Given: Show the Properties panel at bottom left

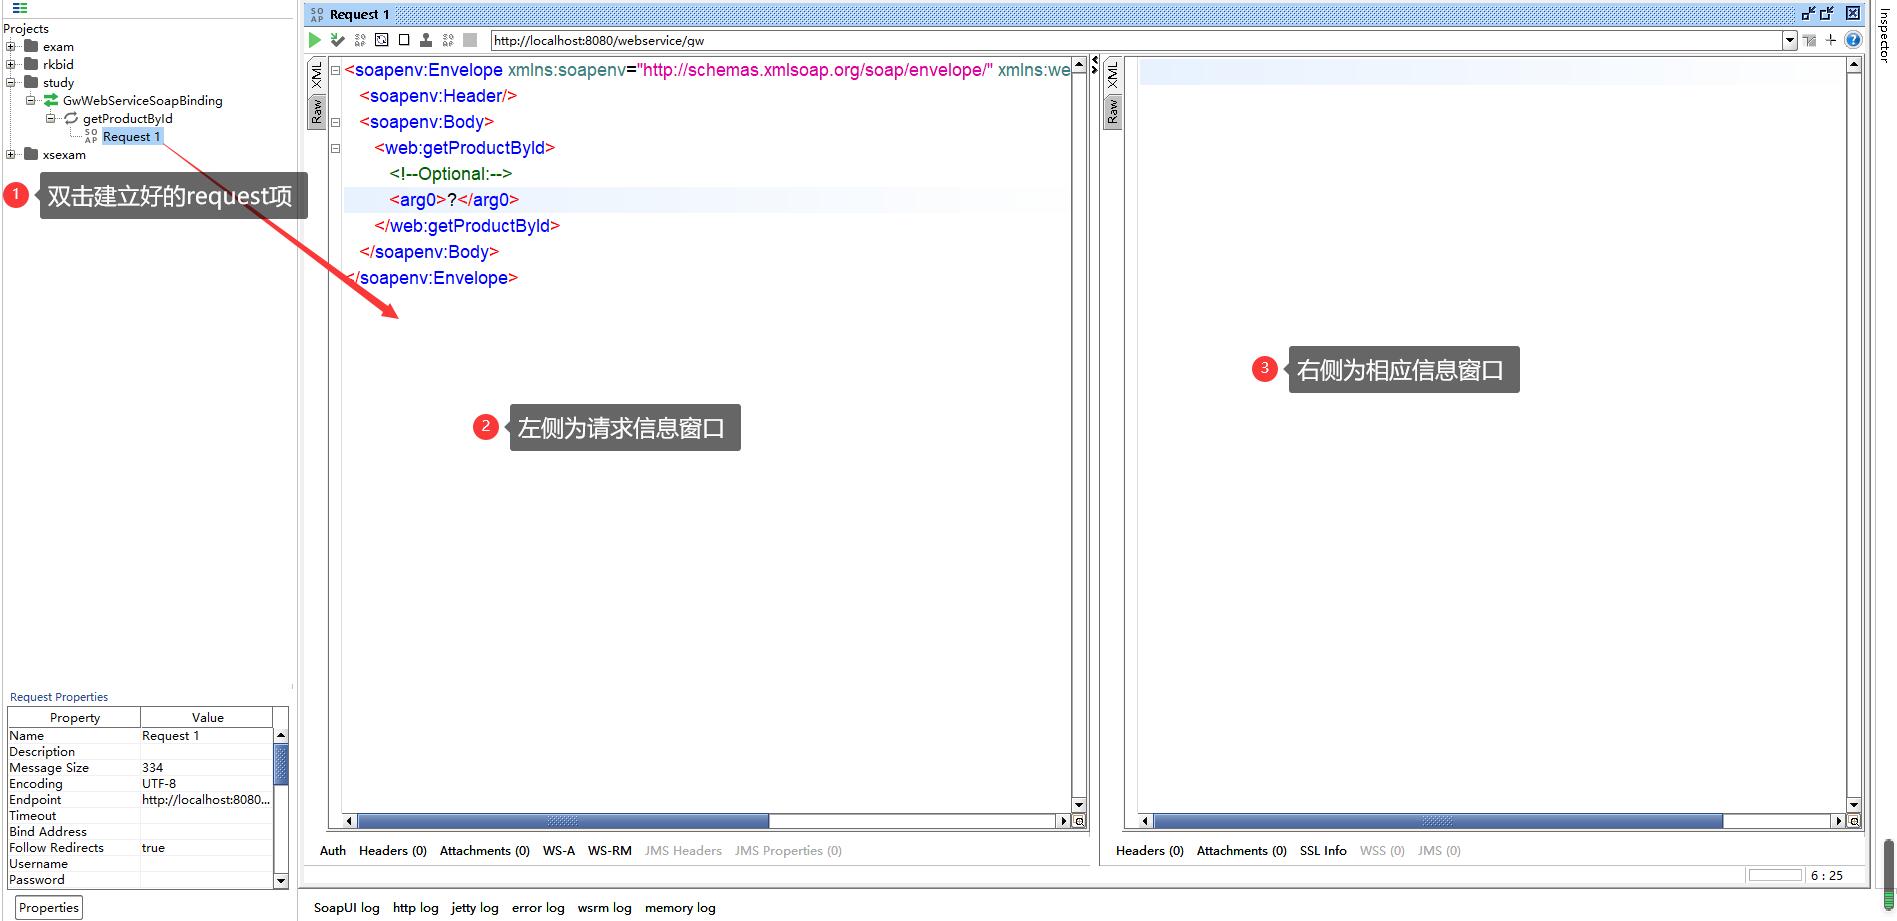Looking at the screenshot, I should [x=48, y=907].
